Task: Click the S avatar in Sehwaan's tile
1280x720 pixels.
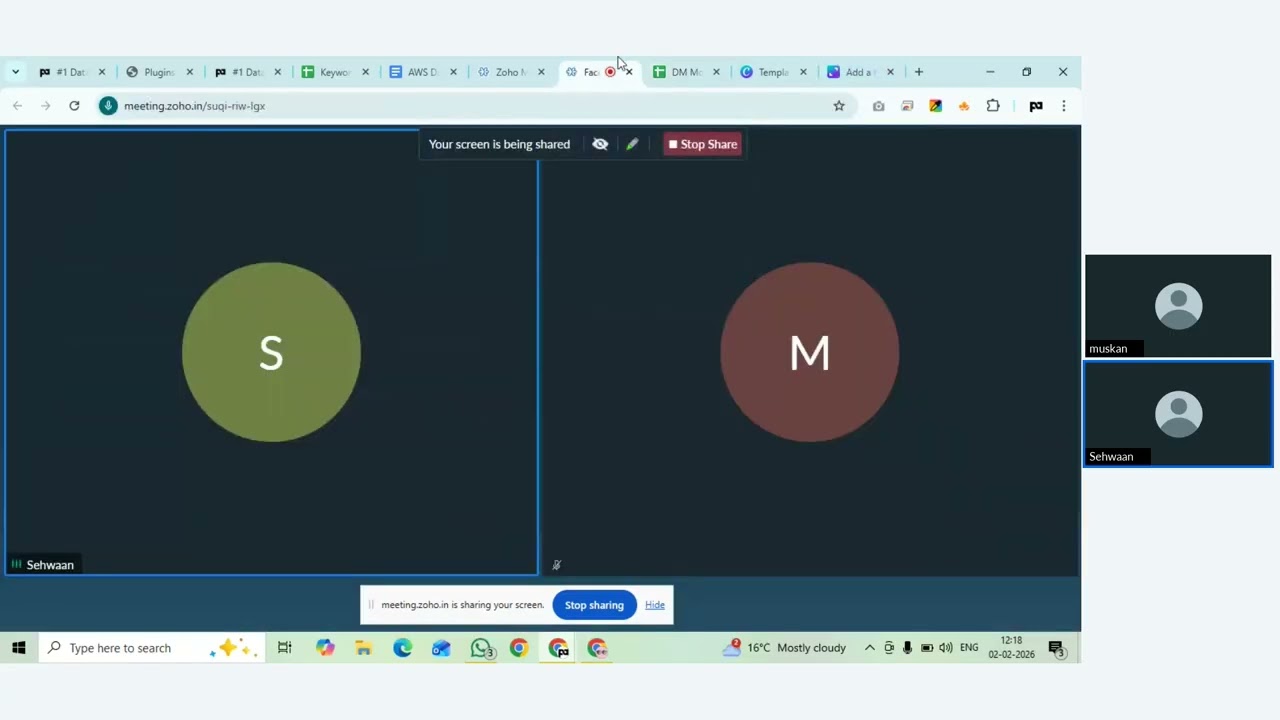Action: [271, 352]
